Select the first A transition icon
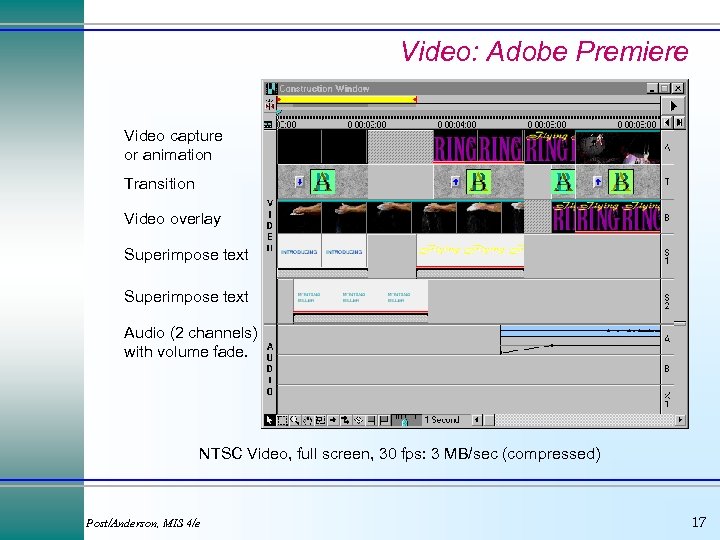The height and width of the screenshot is (540, 720). click(322, 182)
